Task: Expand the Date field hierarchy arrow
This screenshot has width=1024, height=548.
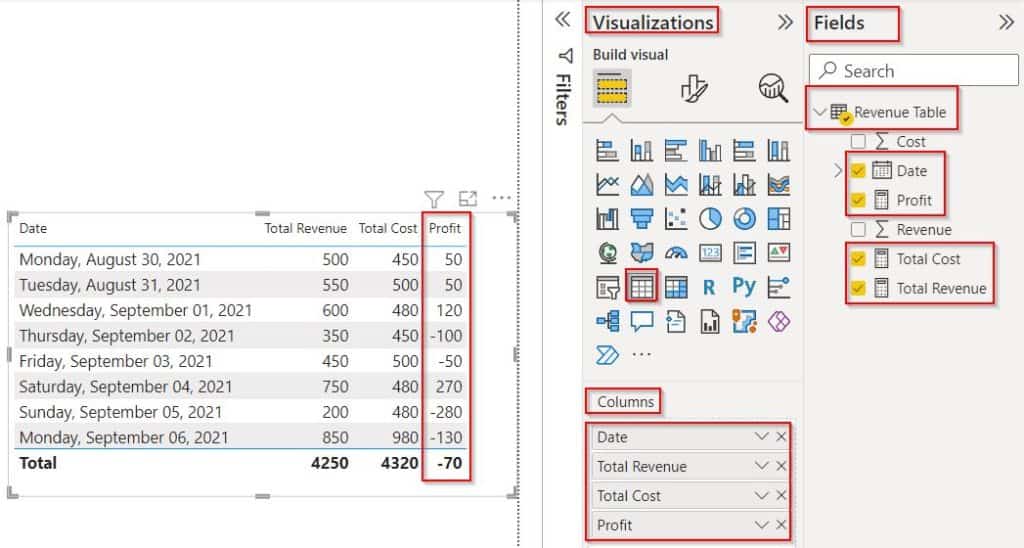Action: [839, 171]
